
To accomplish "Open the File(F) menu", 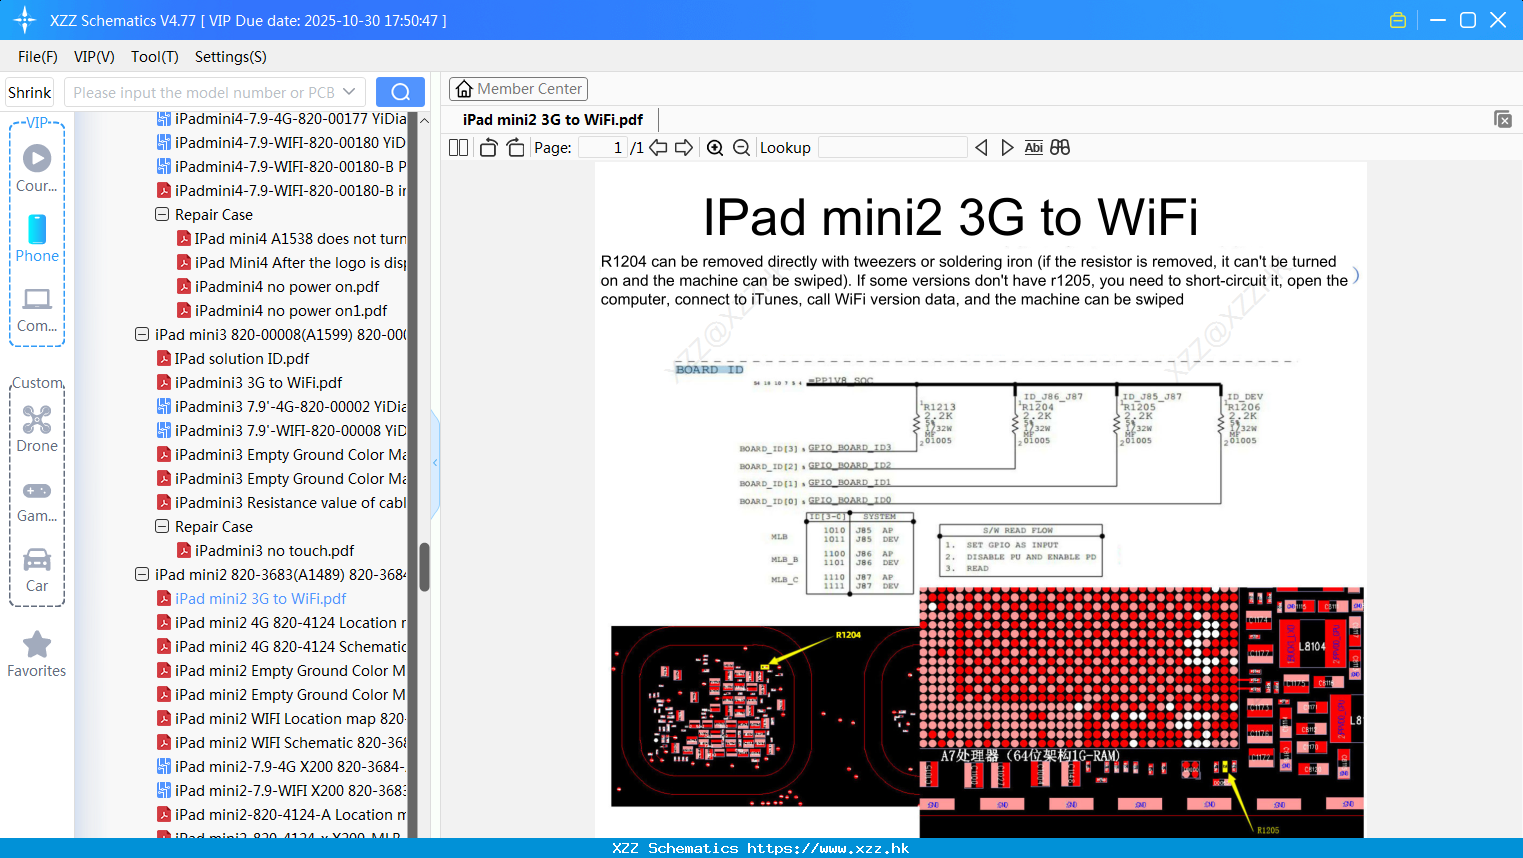I will coord(38,57).
